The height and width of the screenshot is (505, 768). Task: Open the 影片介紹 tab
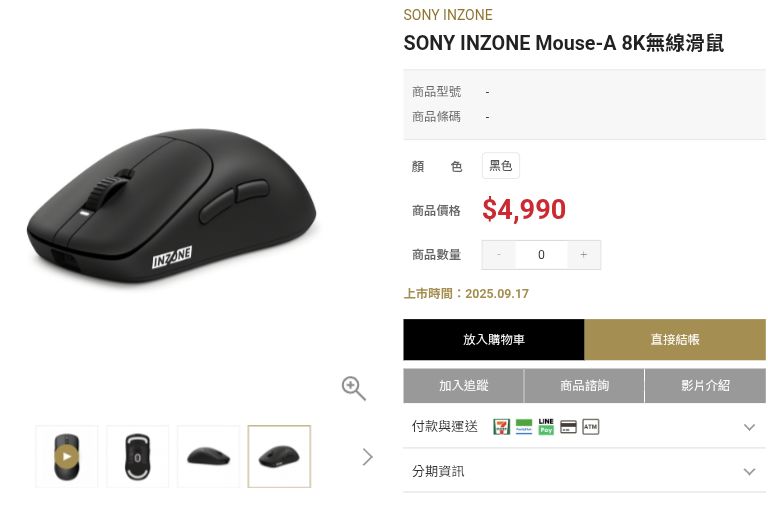click(x=705, y=385)
